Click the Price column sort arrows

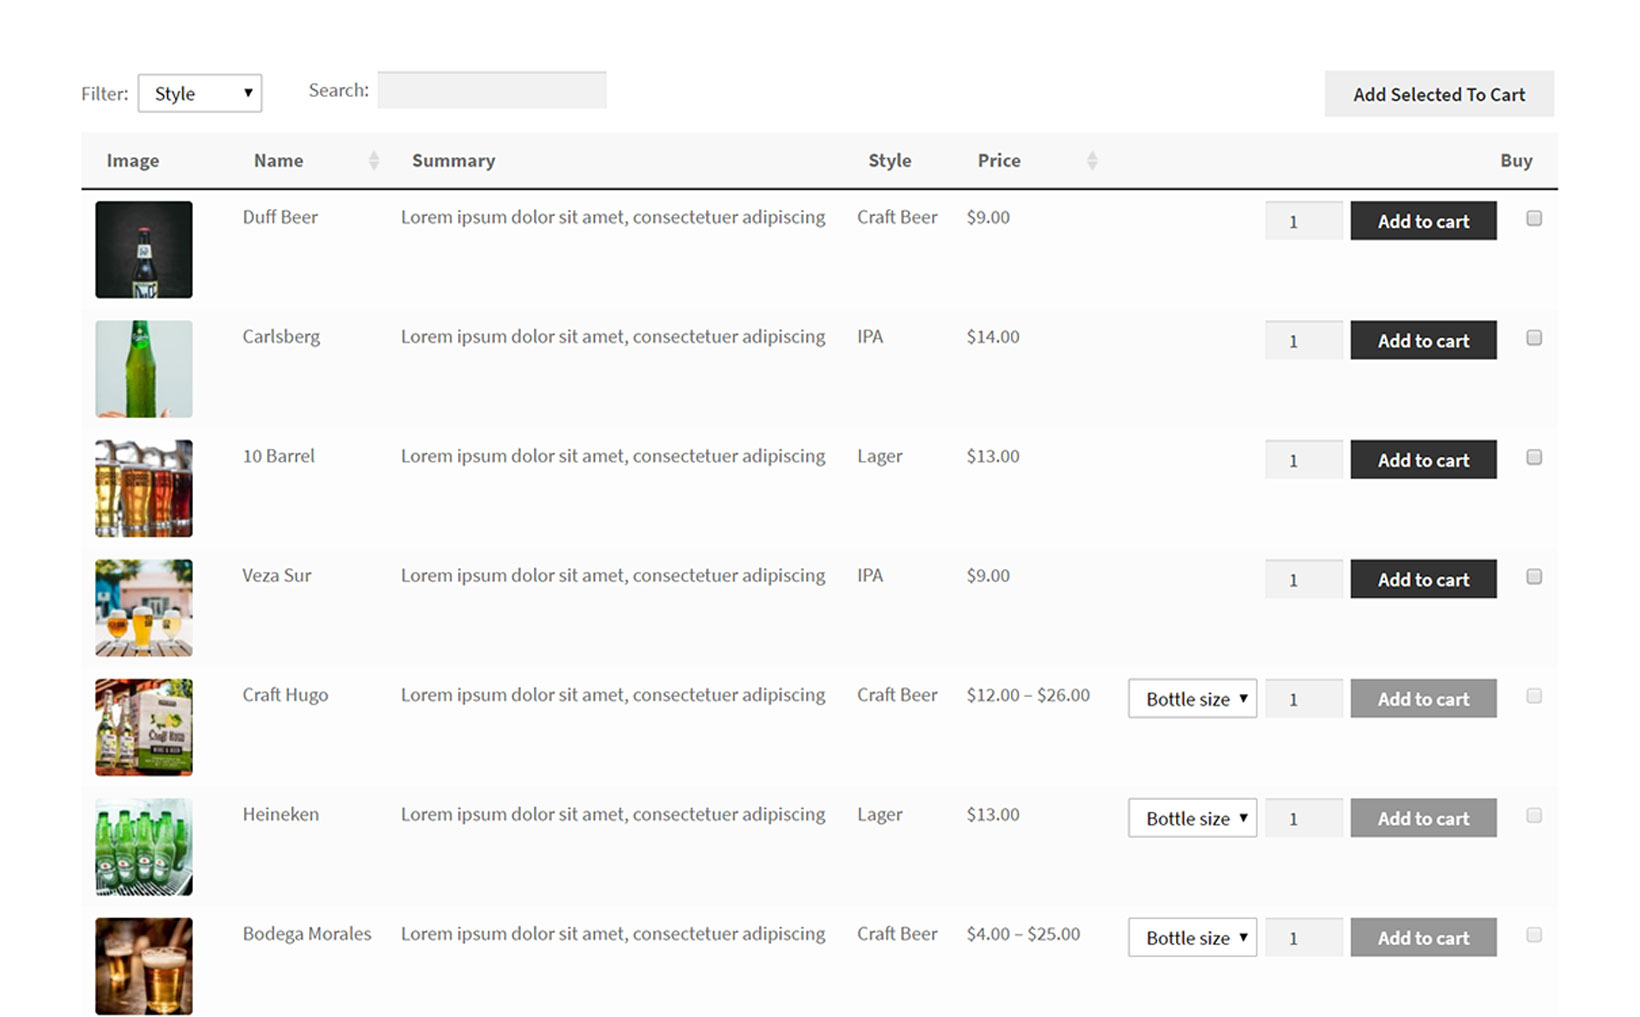click(1091, 160)
